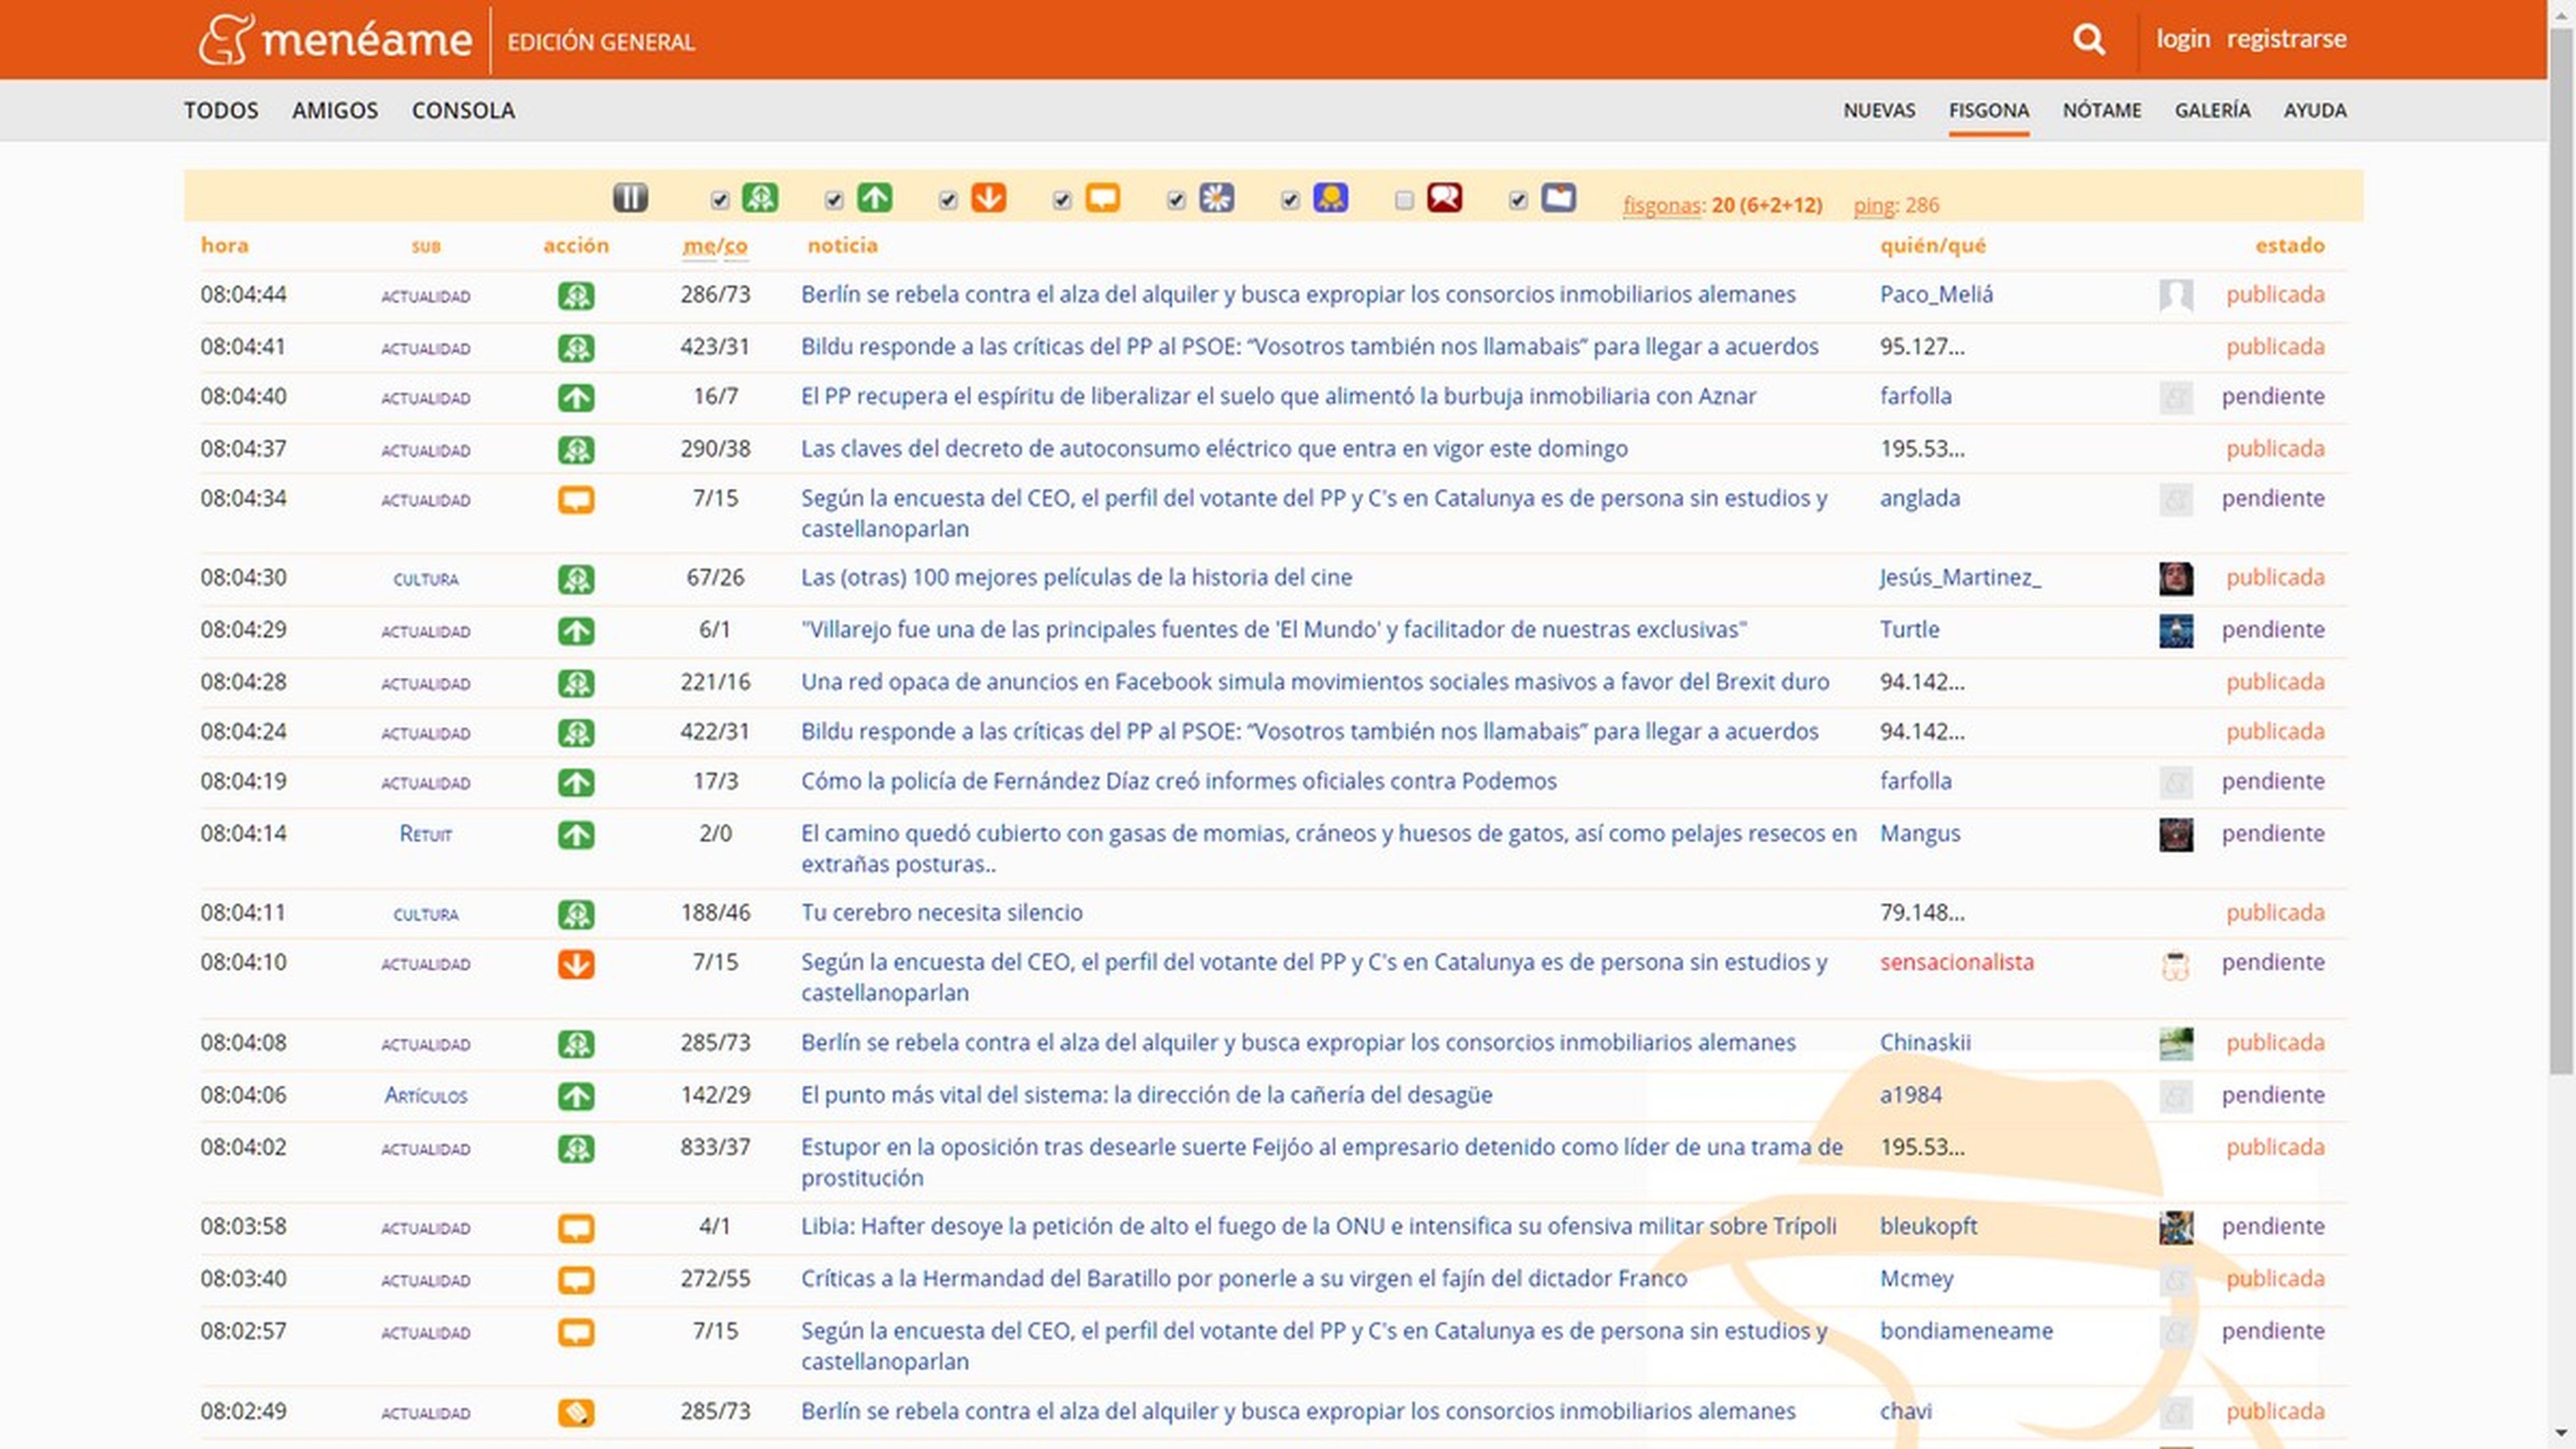This screenshot has width=2576, height=1449.
Task: Click the orange down-arrow filter icon
Action: point(988,198)
